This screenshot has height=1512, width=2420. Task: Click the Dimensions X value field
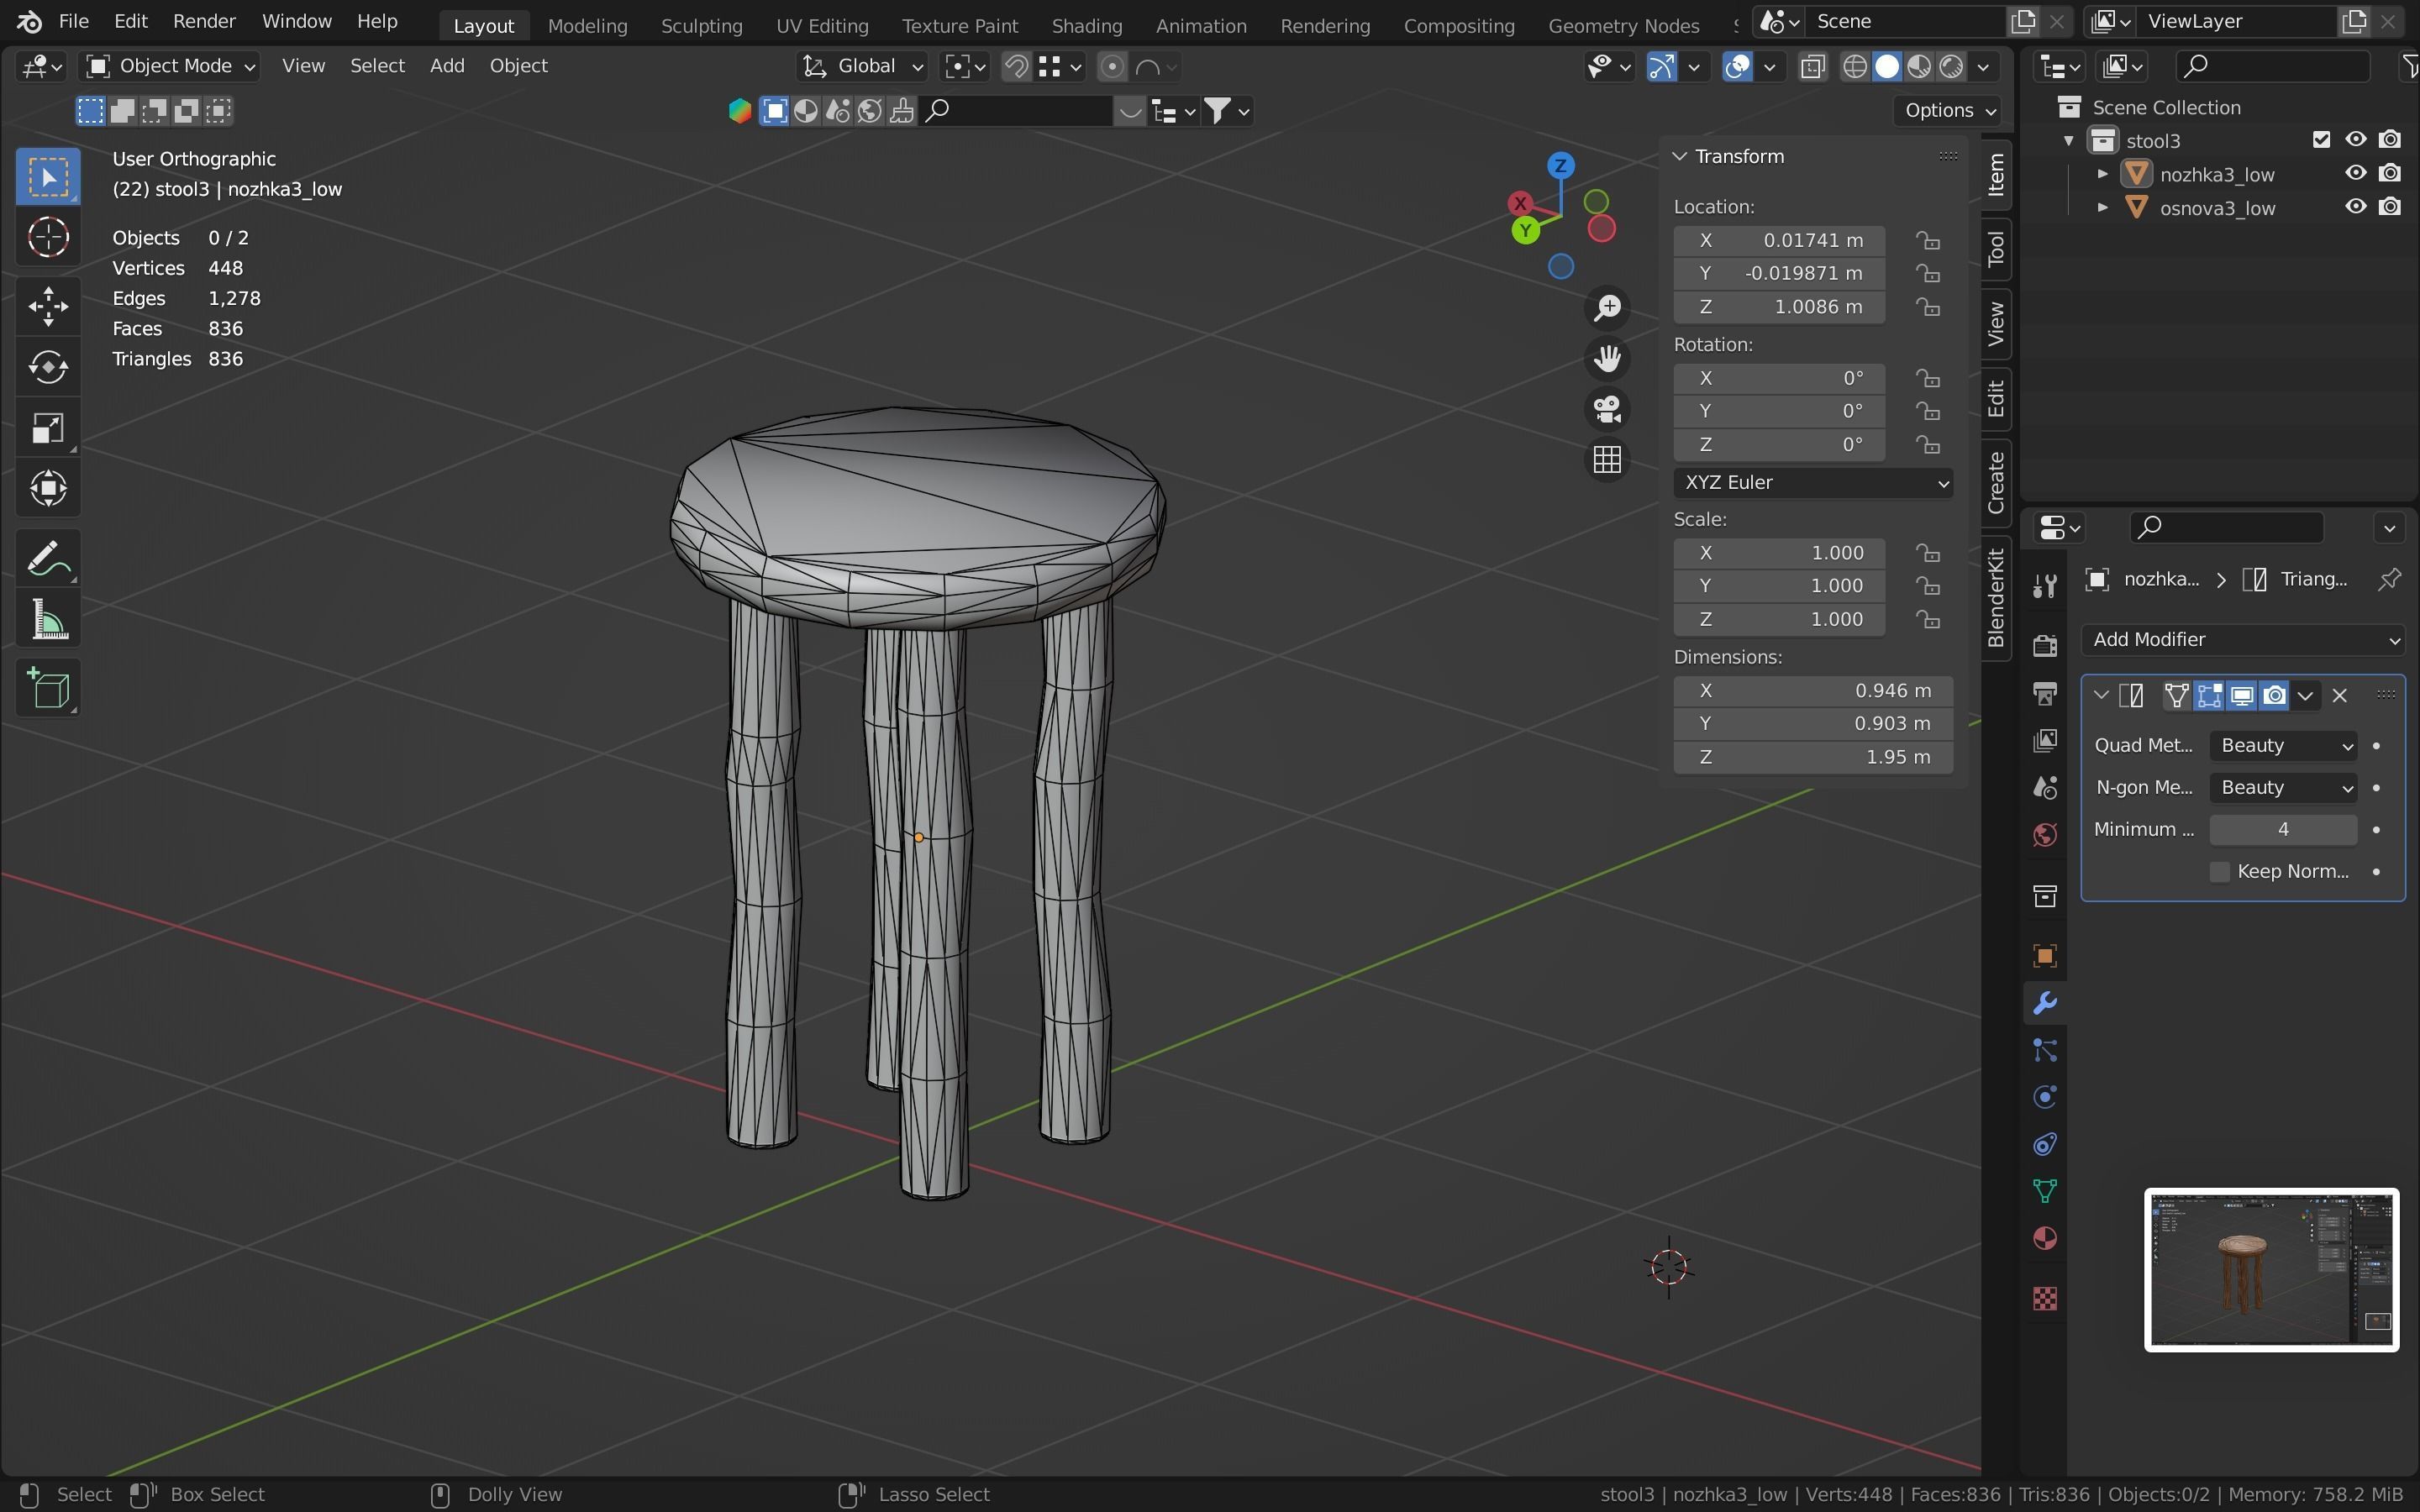point(1813,691)
